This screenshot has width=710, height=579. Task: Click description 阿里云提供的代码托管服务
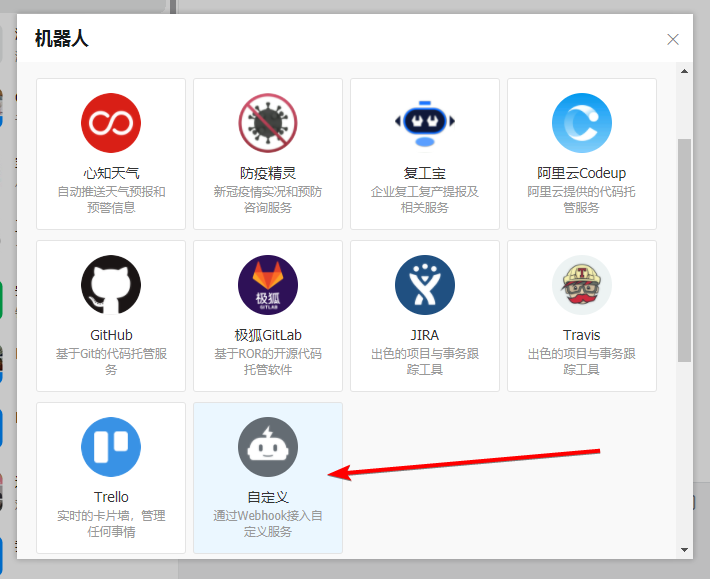tap(582, 200)
